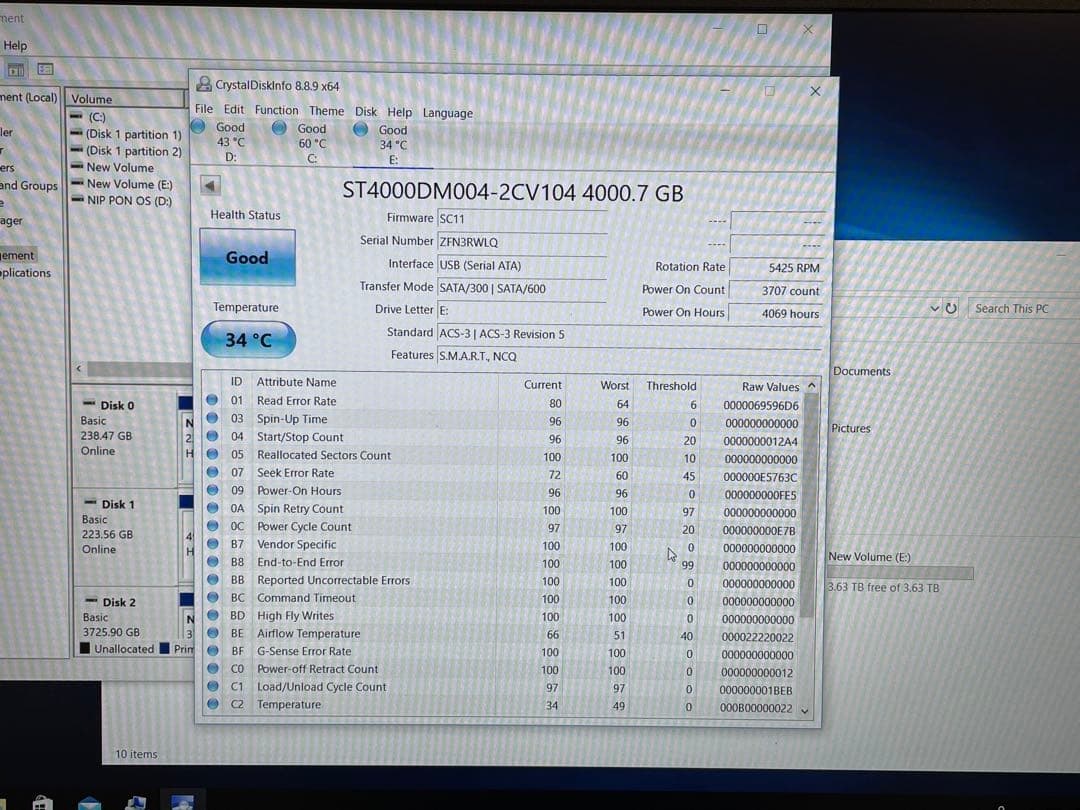Viewport: 1080px width, 810px height.
Task: Click the File Explorer refresh icon
Action: click(x=951, y=309)
